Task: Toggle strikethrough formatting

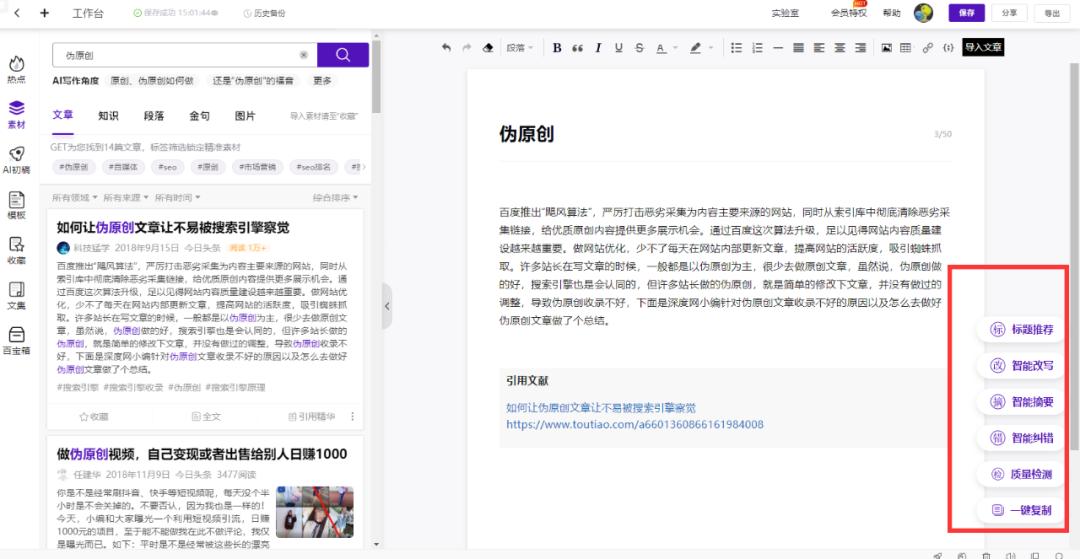Action: 639,48
